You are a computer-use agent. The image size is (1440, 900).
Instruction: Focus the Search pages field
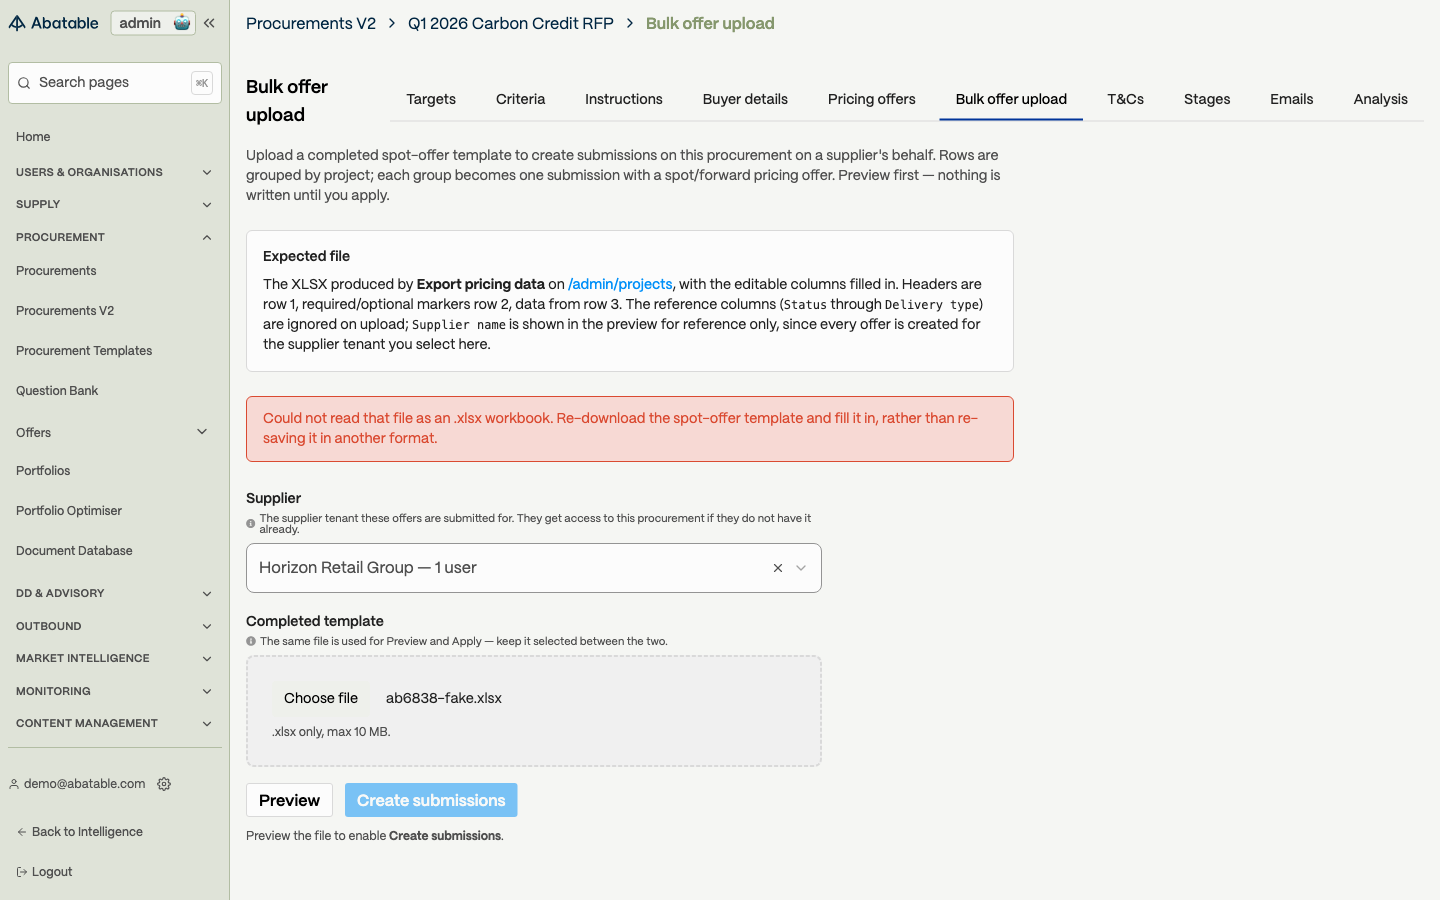[115, 83]
